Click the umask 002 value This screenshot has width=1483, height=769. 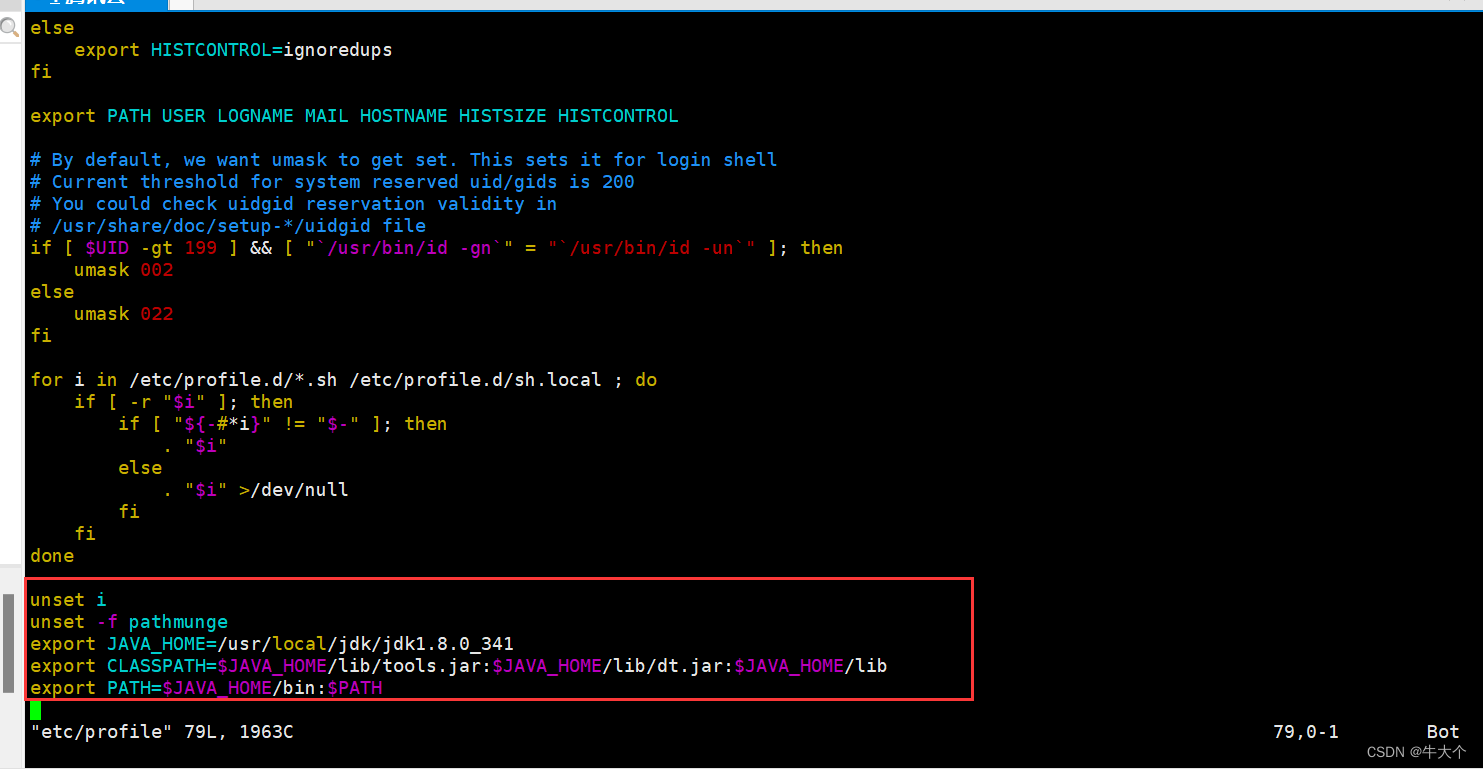[x=157, y=269]
